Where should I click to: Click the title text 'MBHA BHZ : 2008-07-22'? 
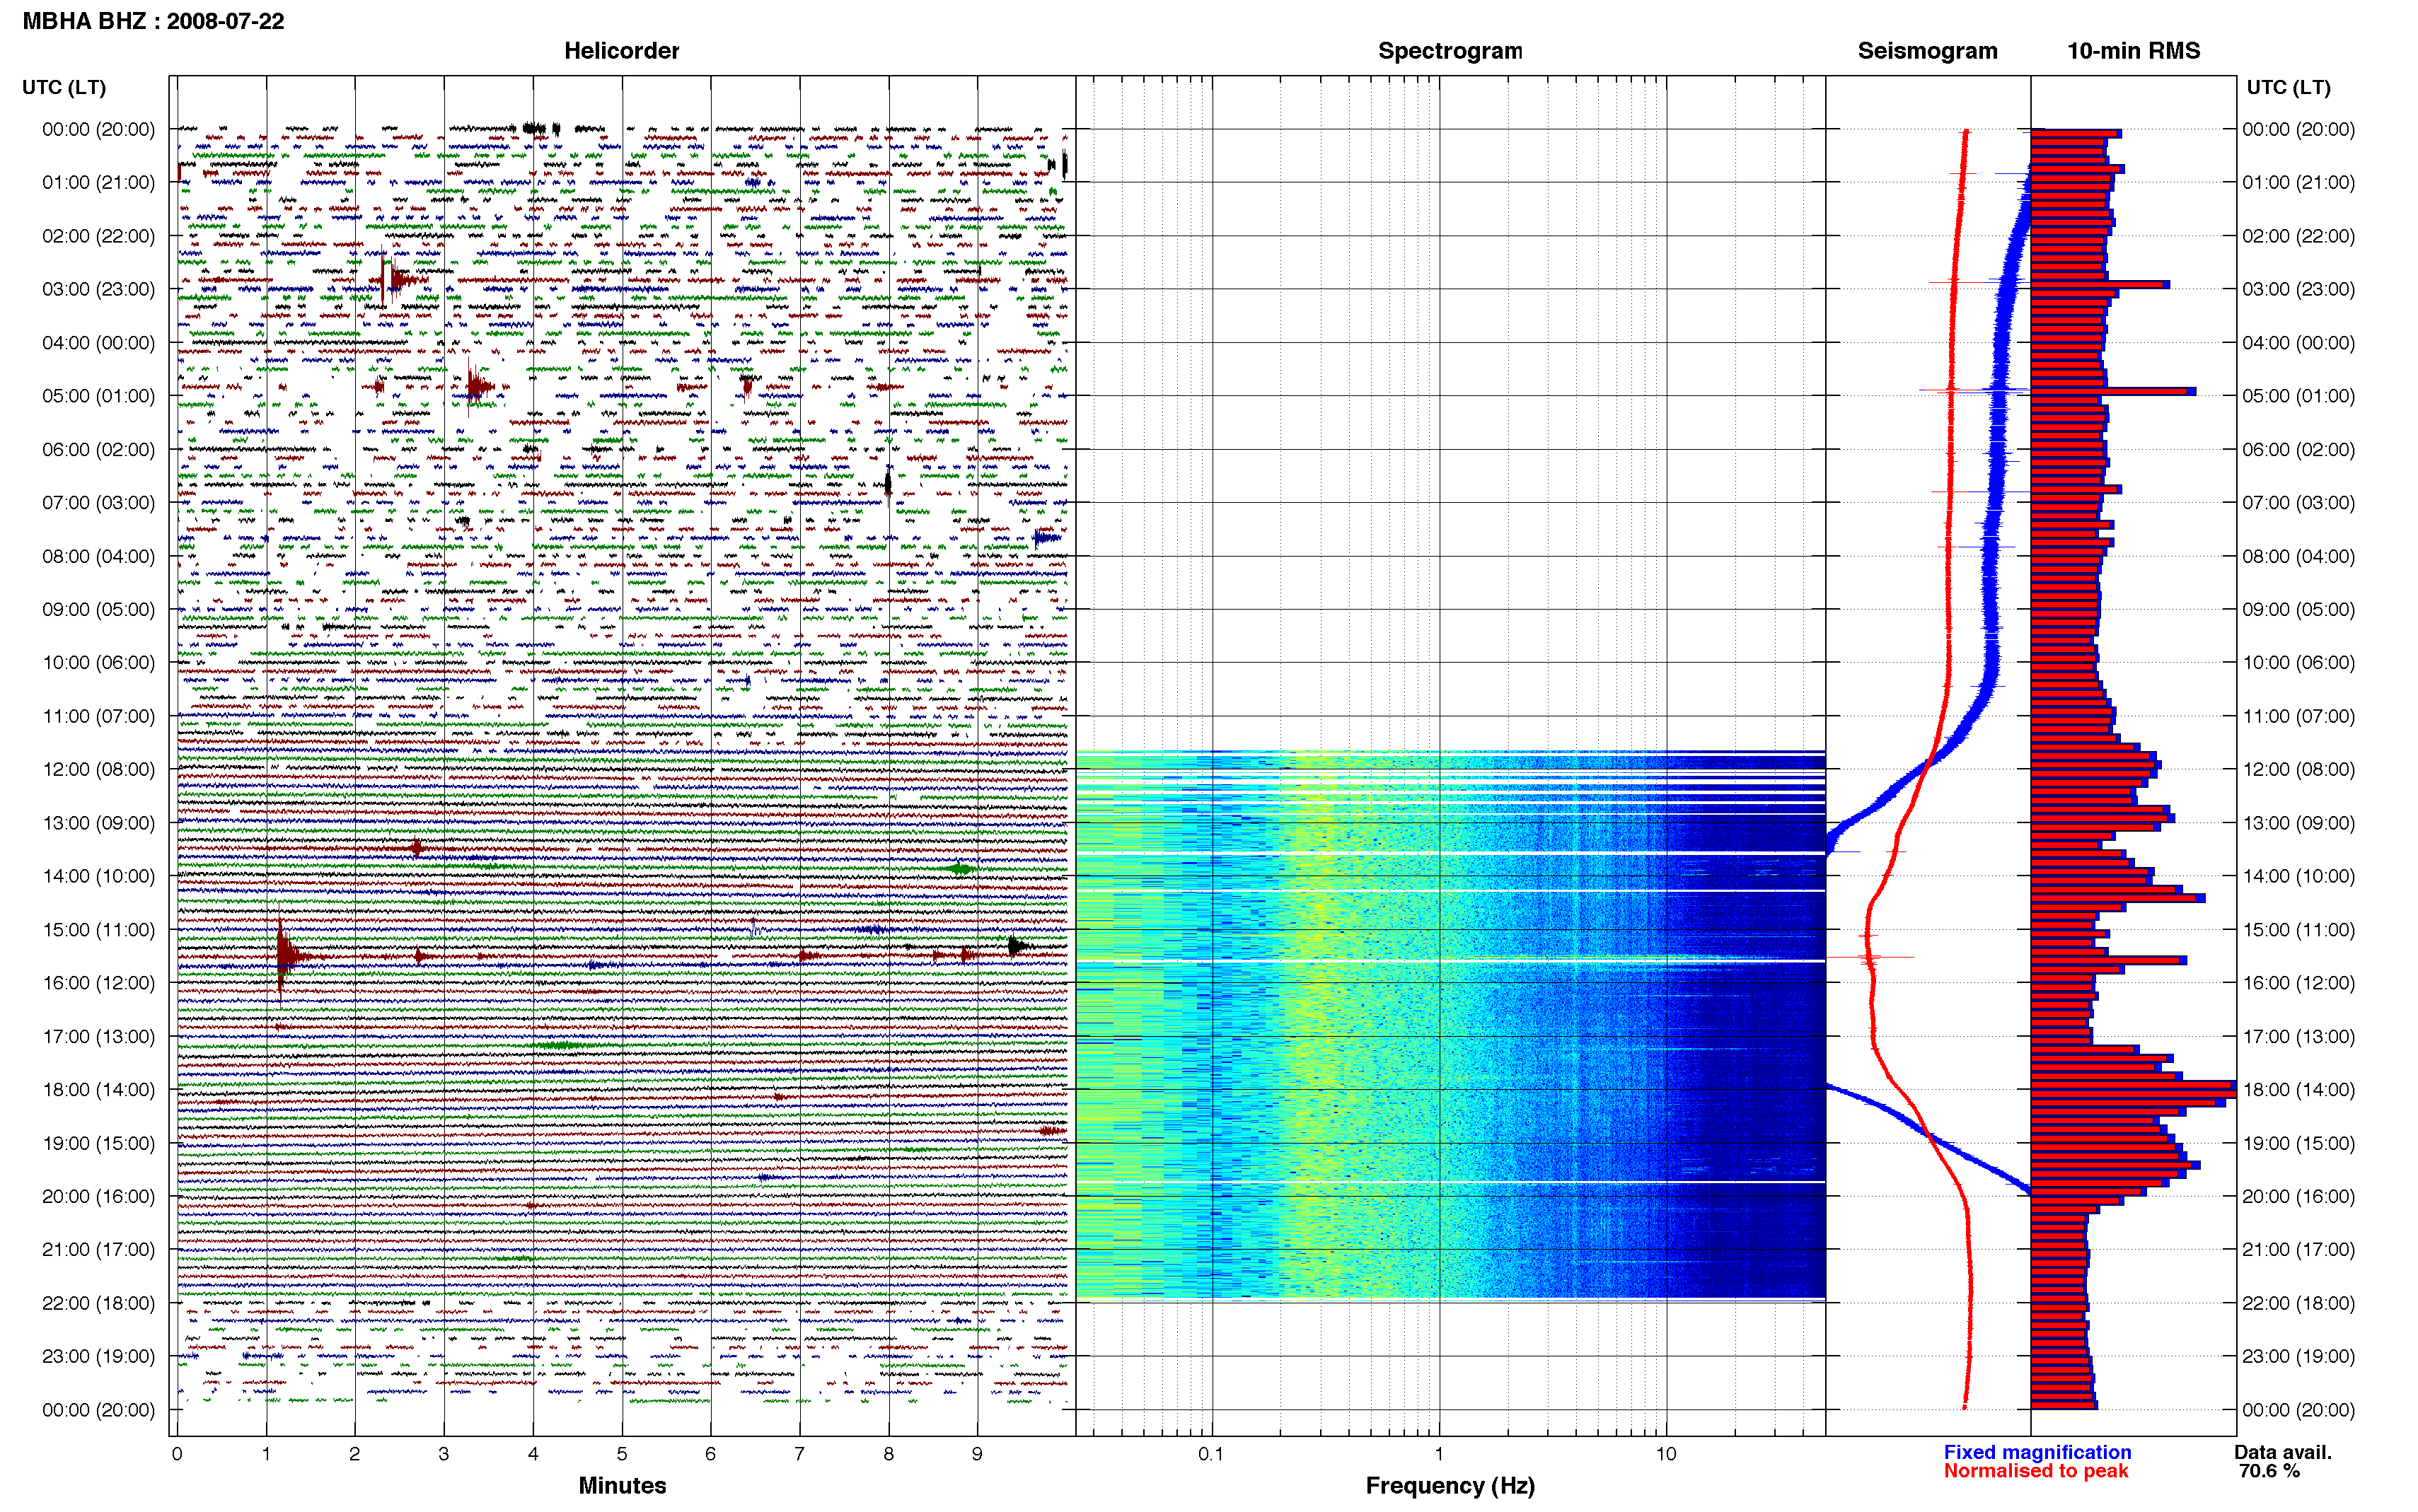[153, 21]
